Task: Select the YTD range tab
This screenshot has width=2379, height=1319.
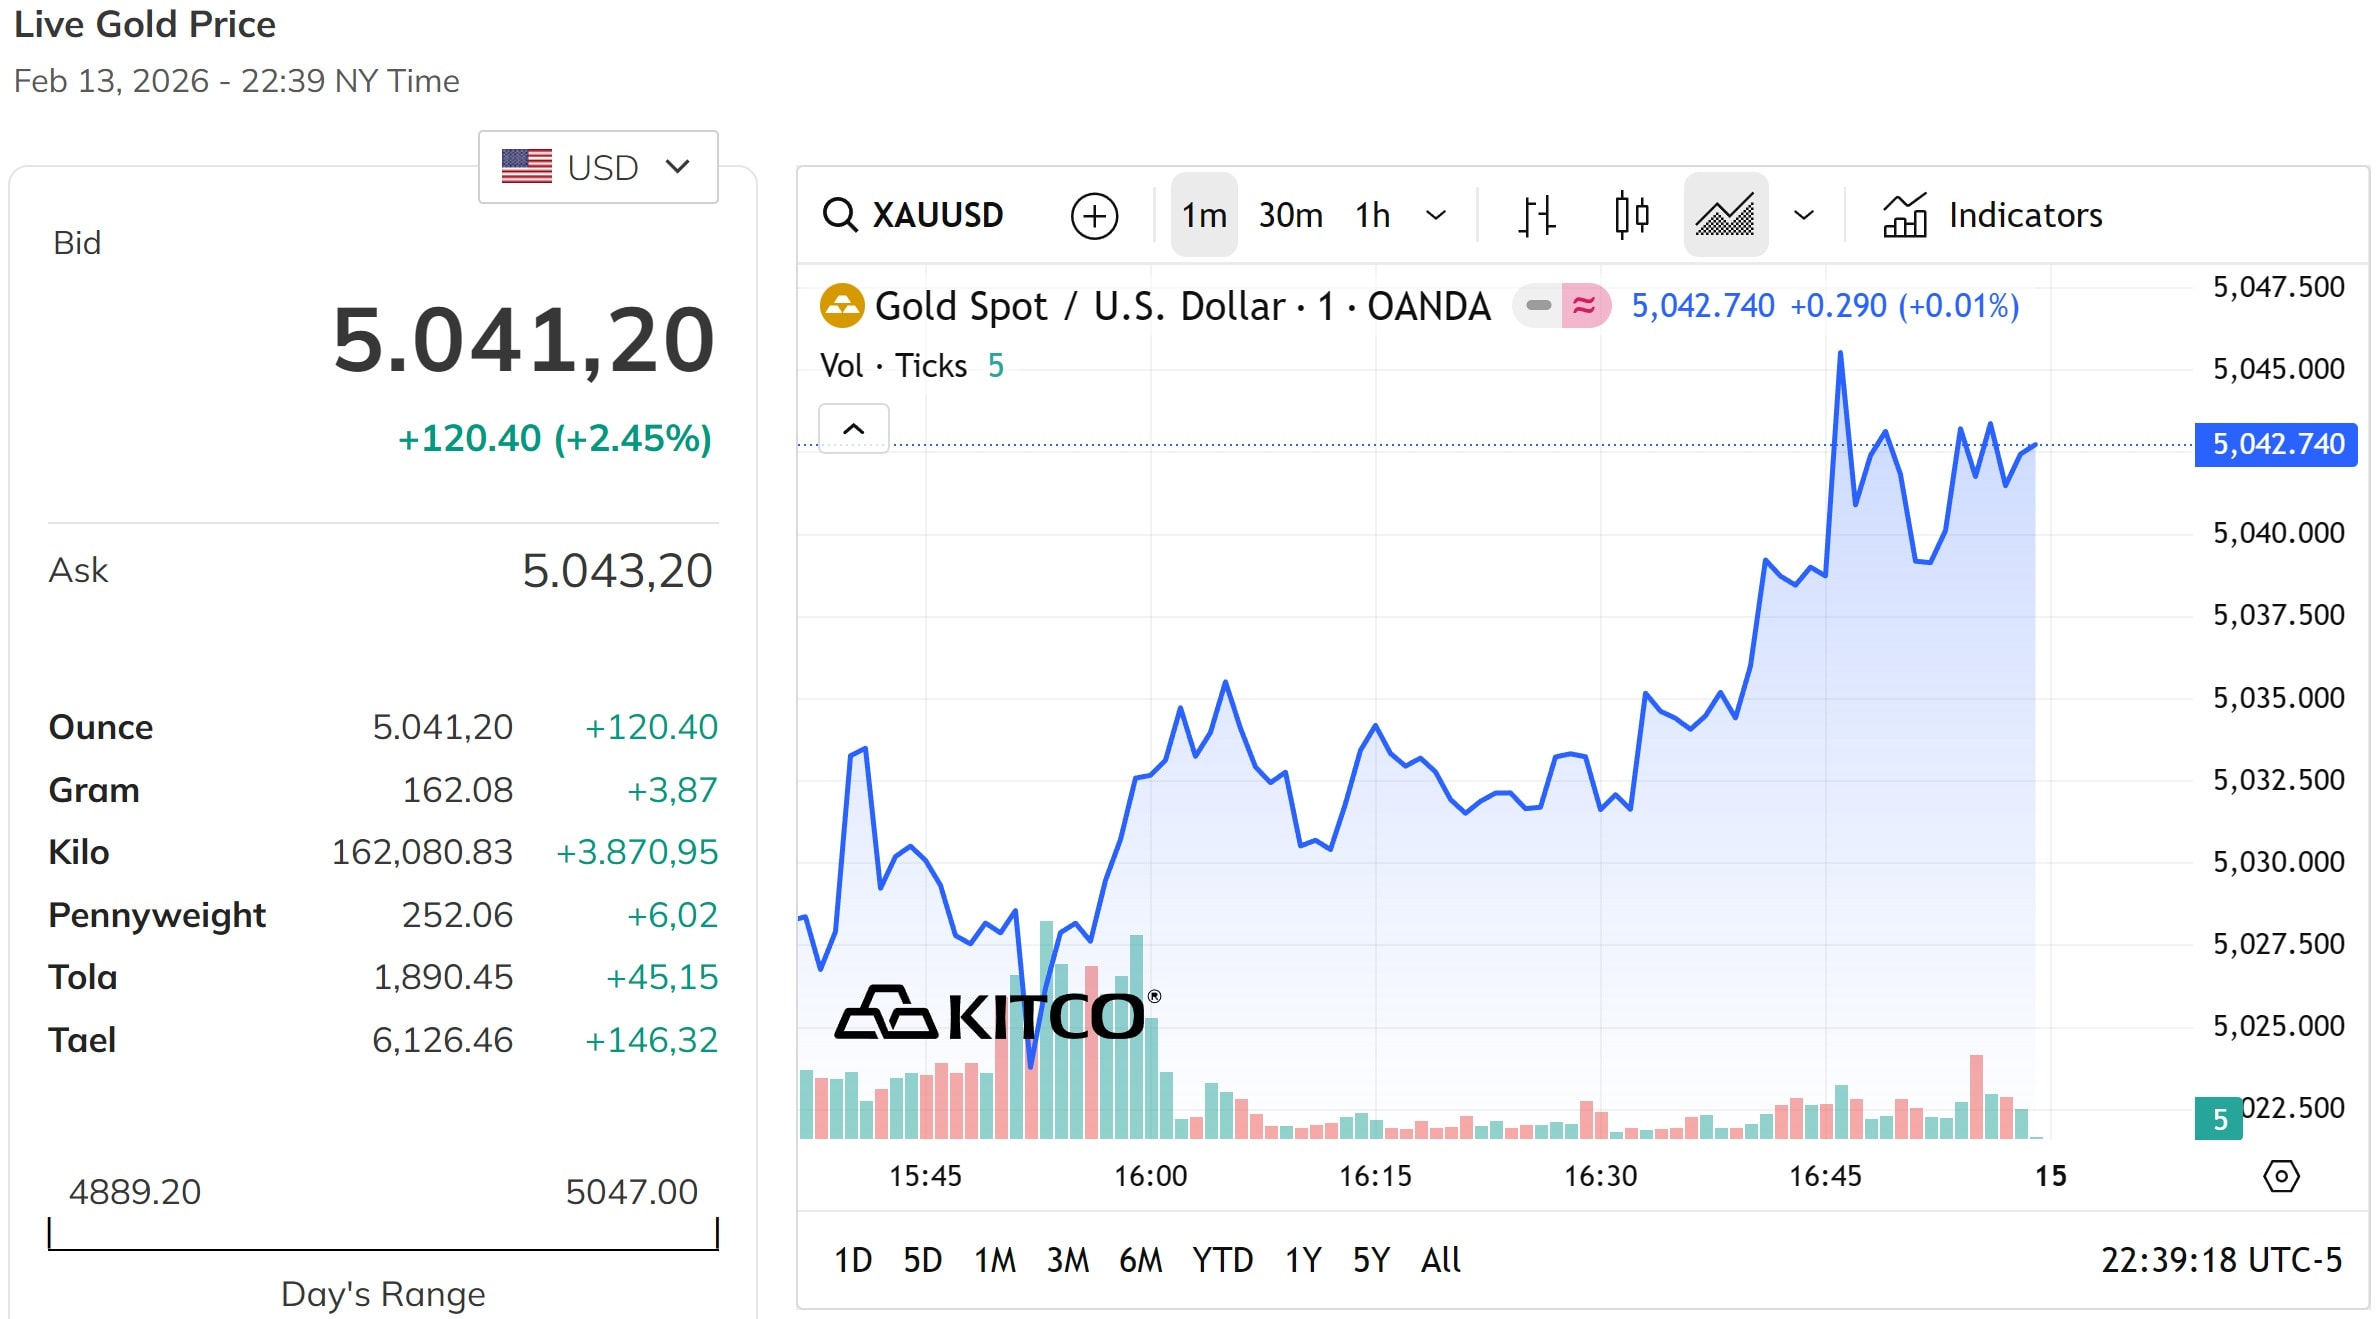Action: 1222,1260
